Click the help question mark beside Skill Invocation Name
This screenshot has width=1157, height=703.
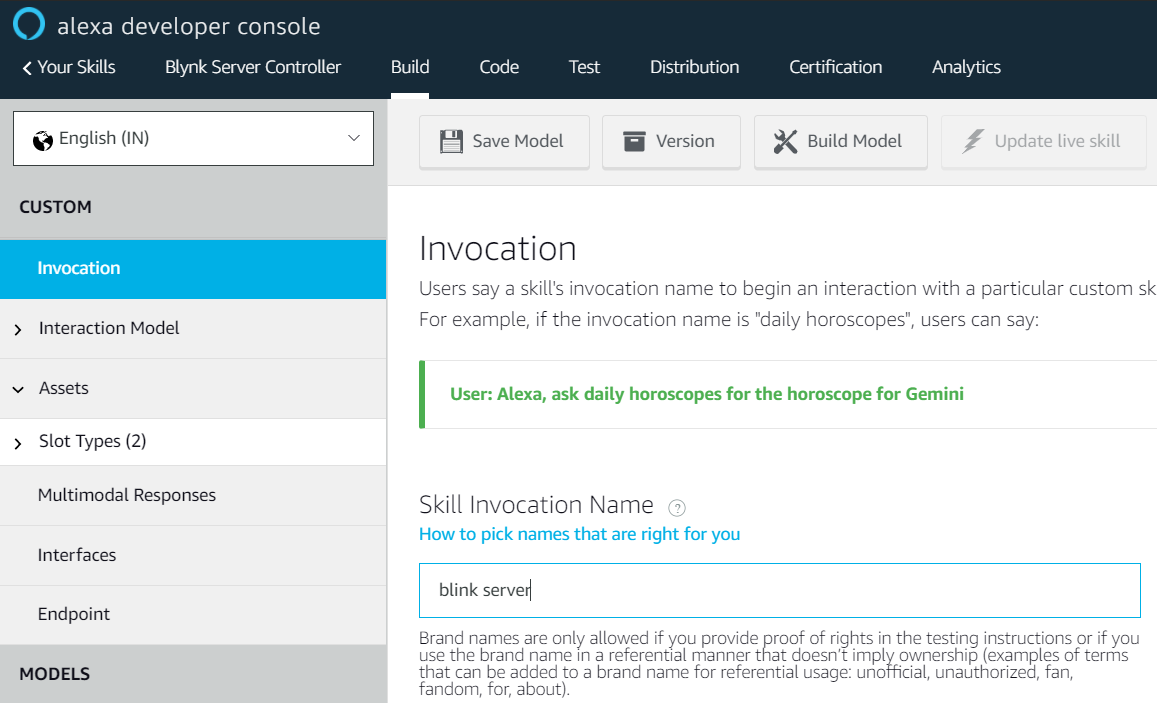pyautogui.click(x=677, y=508)
